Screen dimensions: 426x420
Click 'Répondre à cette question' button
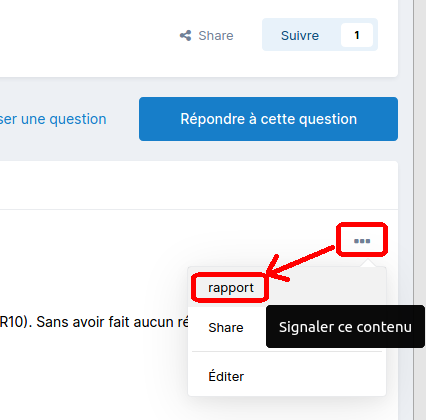268,119
